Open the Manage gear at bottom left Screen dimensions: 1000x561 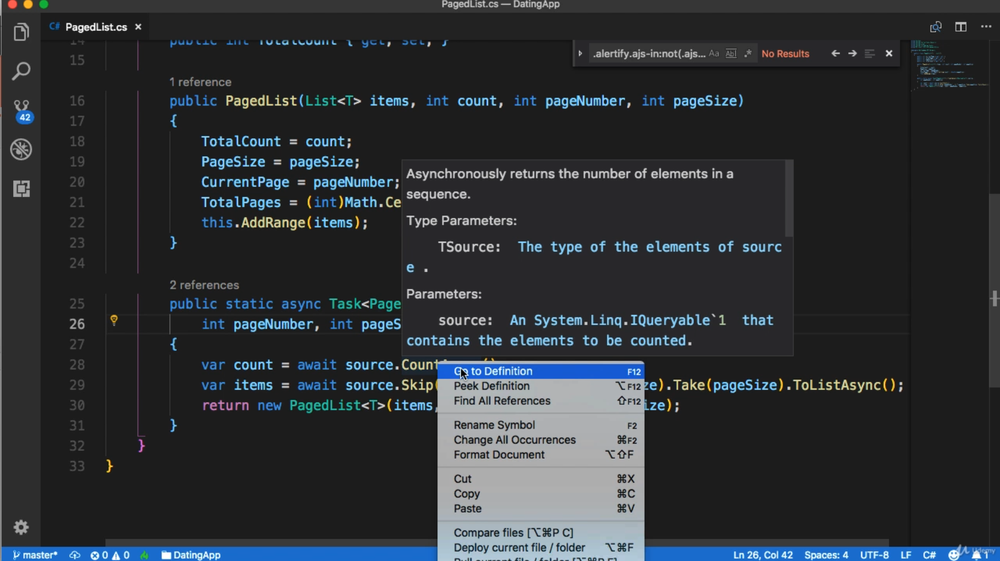[21, 527]
